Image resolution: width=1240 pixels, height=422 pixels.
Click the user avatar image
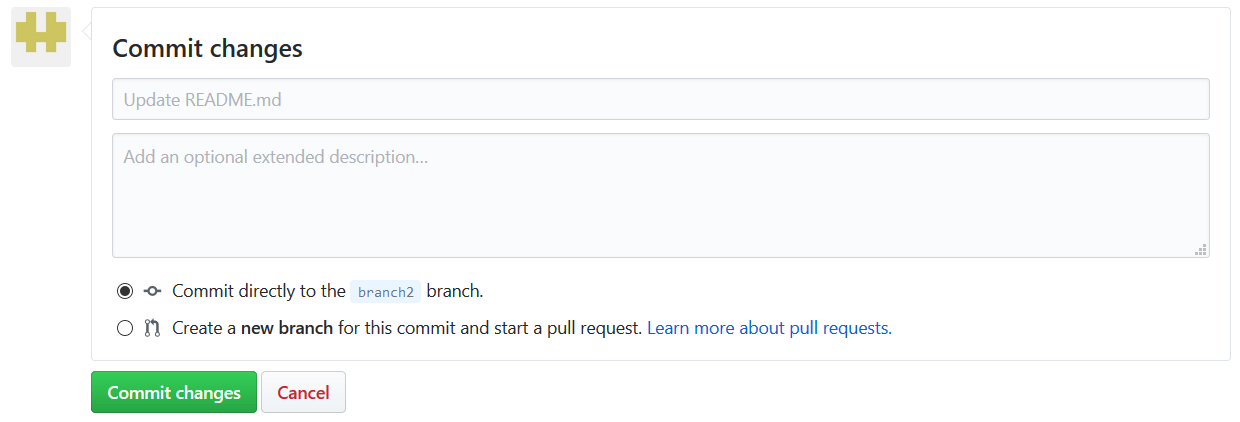point(41,37)
